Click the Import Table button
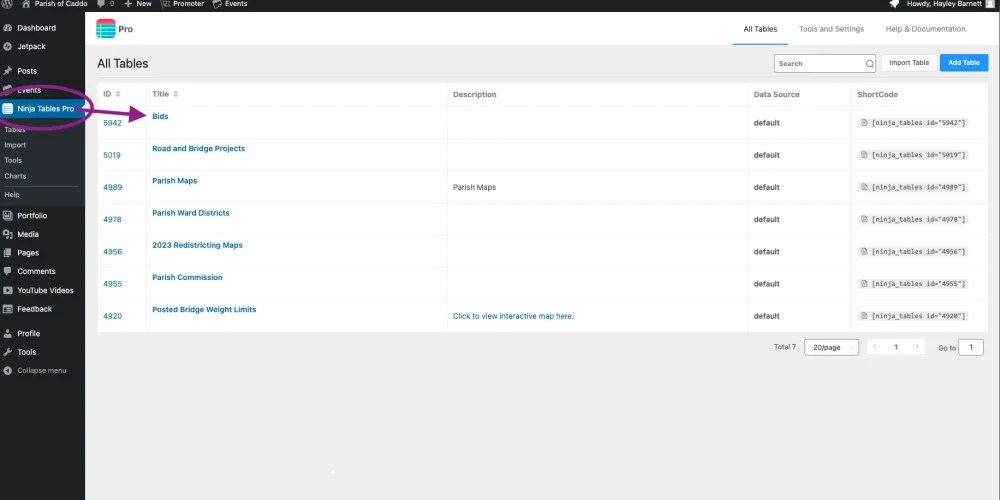 tap(908, 63)
